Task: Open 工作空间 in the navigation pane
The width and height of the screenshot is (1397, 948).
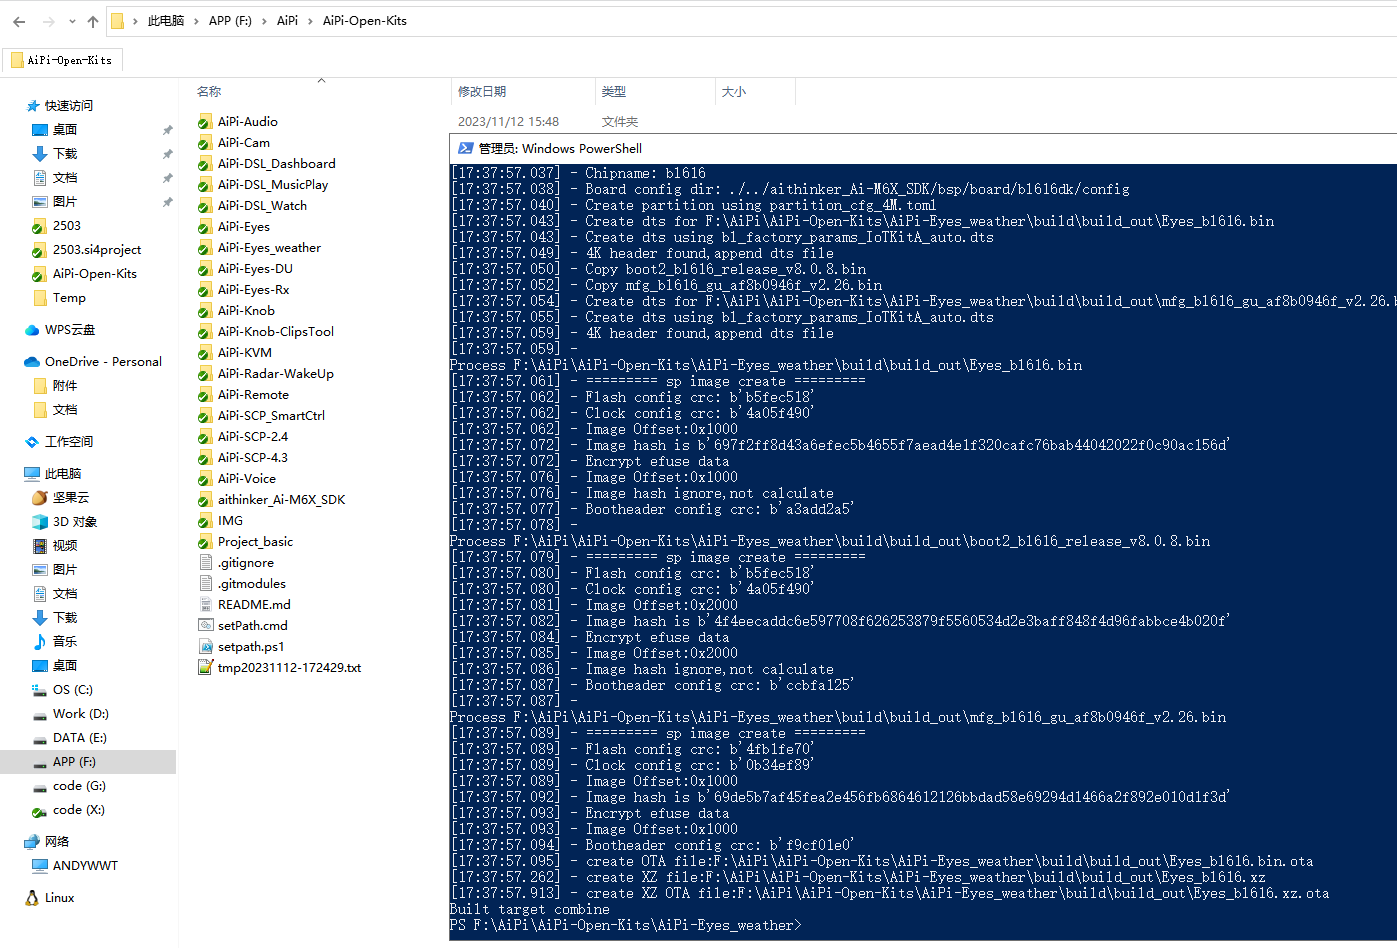Action: point(60,442)
